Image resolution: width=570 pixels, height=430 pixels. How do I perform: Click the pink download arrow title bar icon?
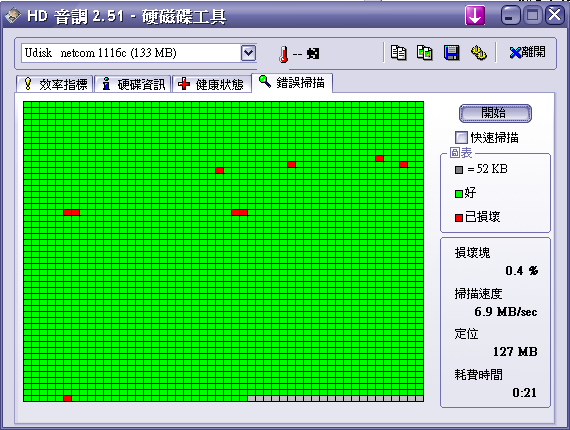(475, 15)
